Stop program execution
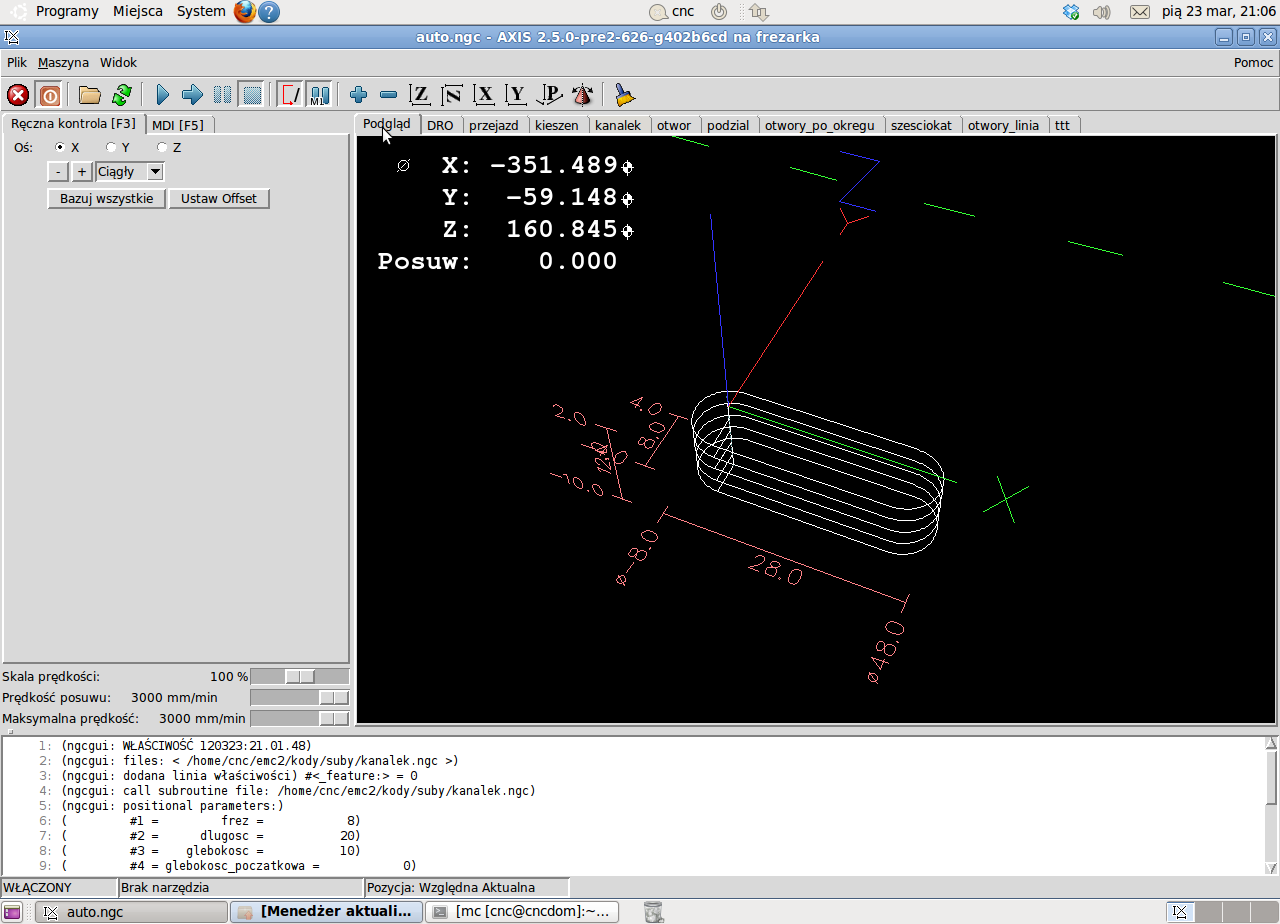The height and width of the screenshot is (924, 1280). point(252,95)
